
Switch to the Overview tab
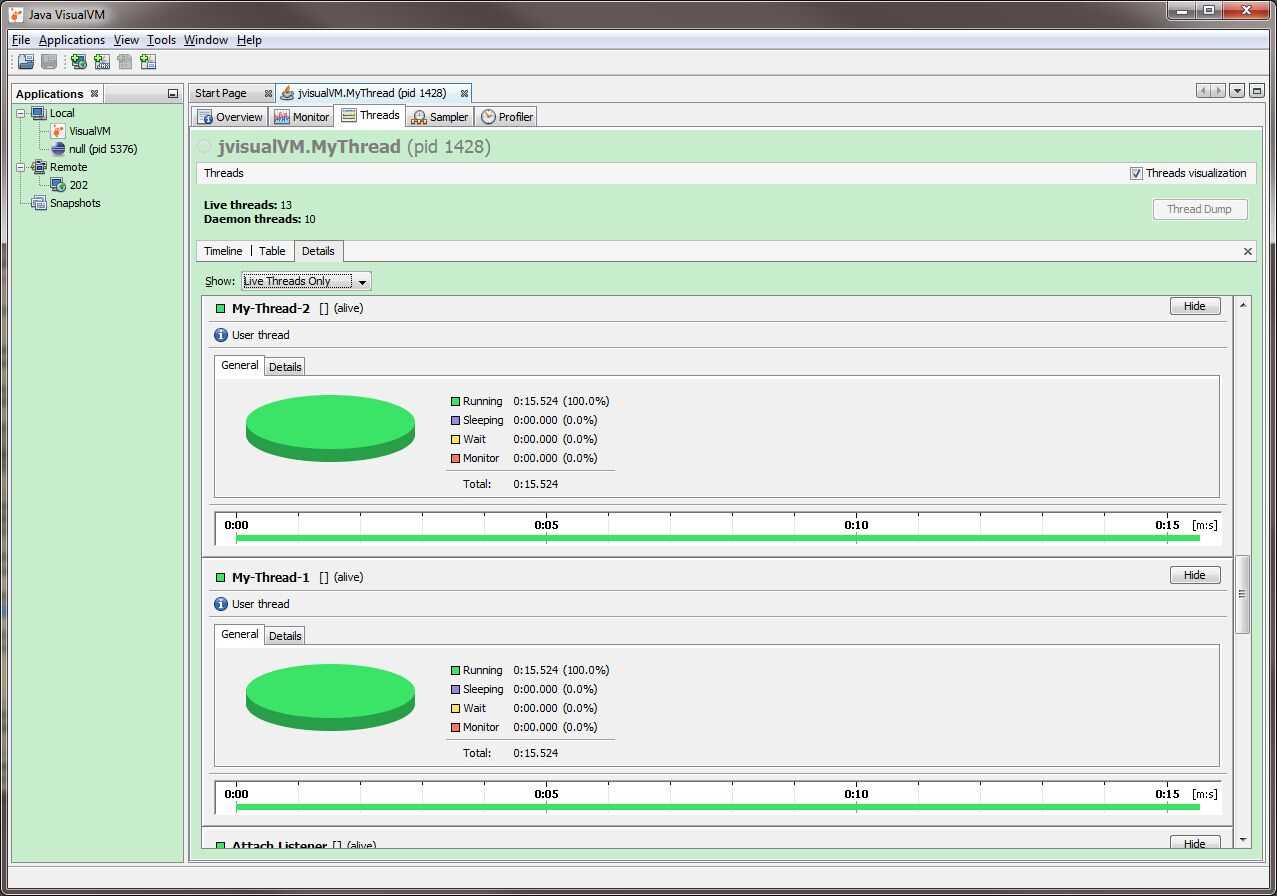click(x=230, y=117)
